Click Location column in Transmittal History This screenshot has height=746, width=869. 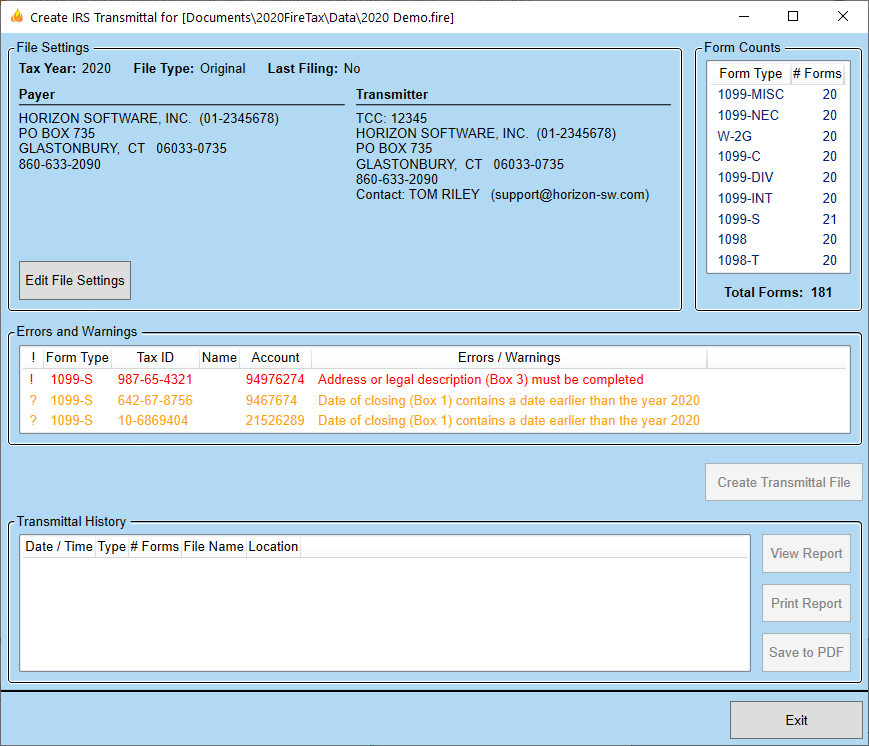tap(273, 546)
